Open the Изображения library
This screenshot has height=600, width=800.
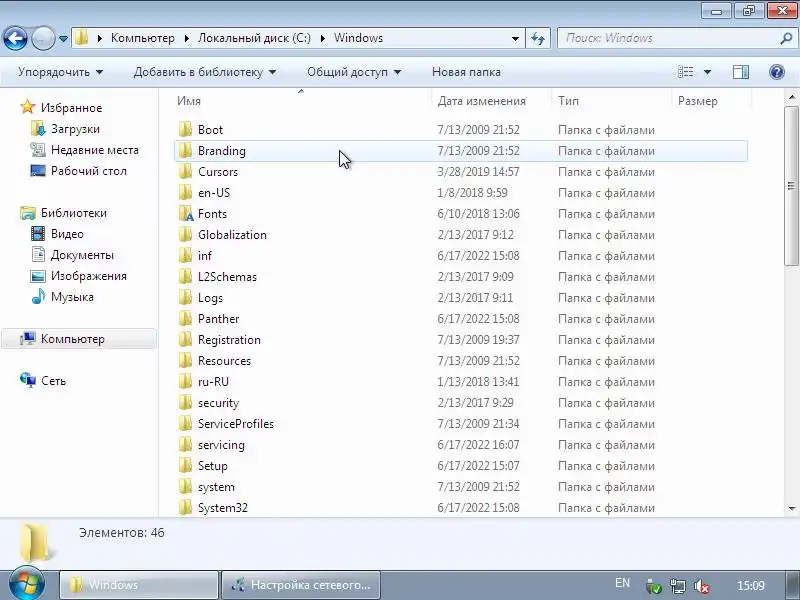[88, 276]
